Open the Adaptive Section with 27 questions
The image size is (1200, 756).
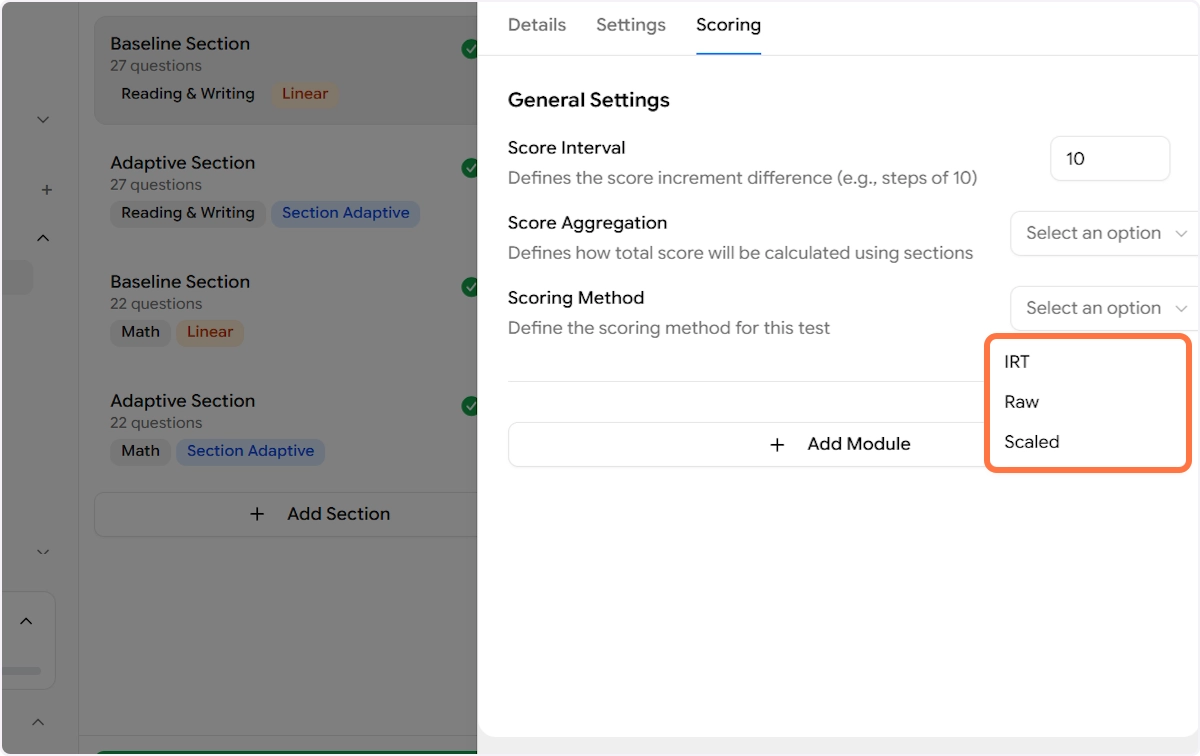click(183, 163)
